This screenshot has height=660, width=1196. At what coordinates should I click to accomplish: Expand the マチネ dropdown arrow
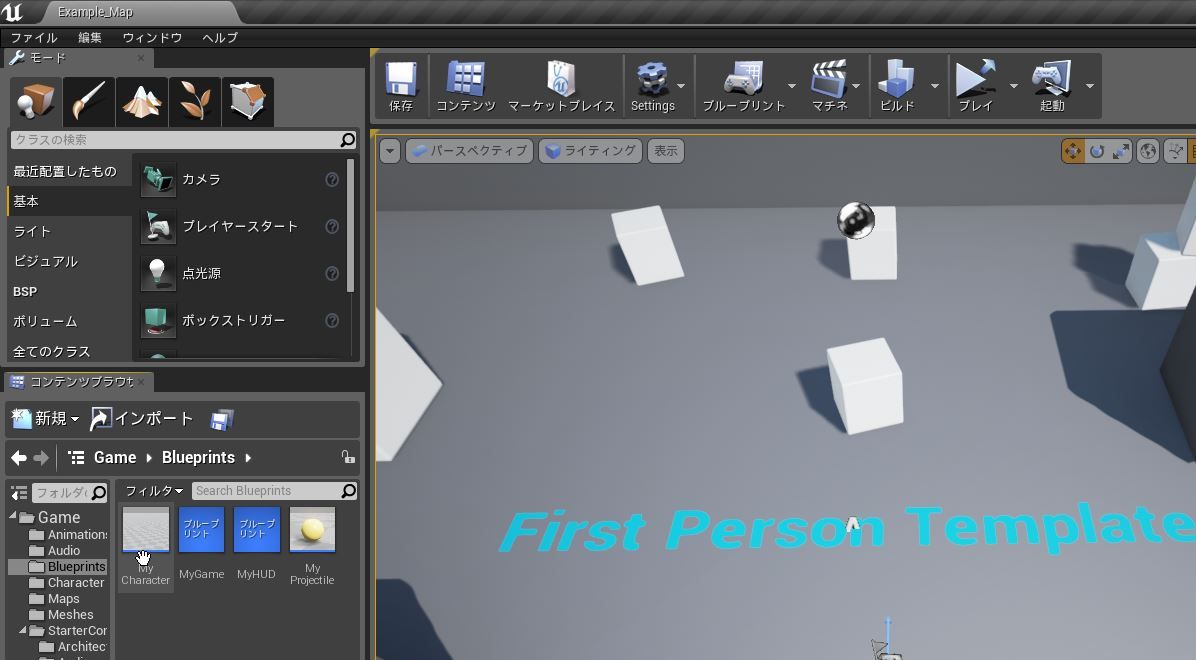pyautogui.click(x=857, y=86)
